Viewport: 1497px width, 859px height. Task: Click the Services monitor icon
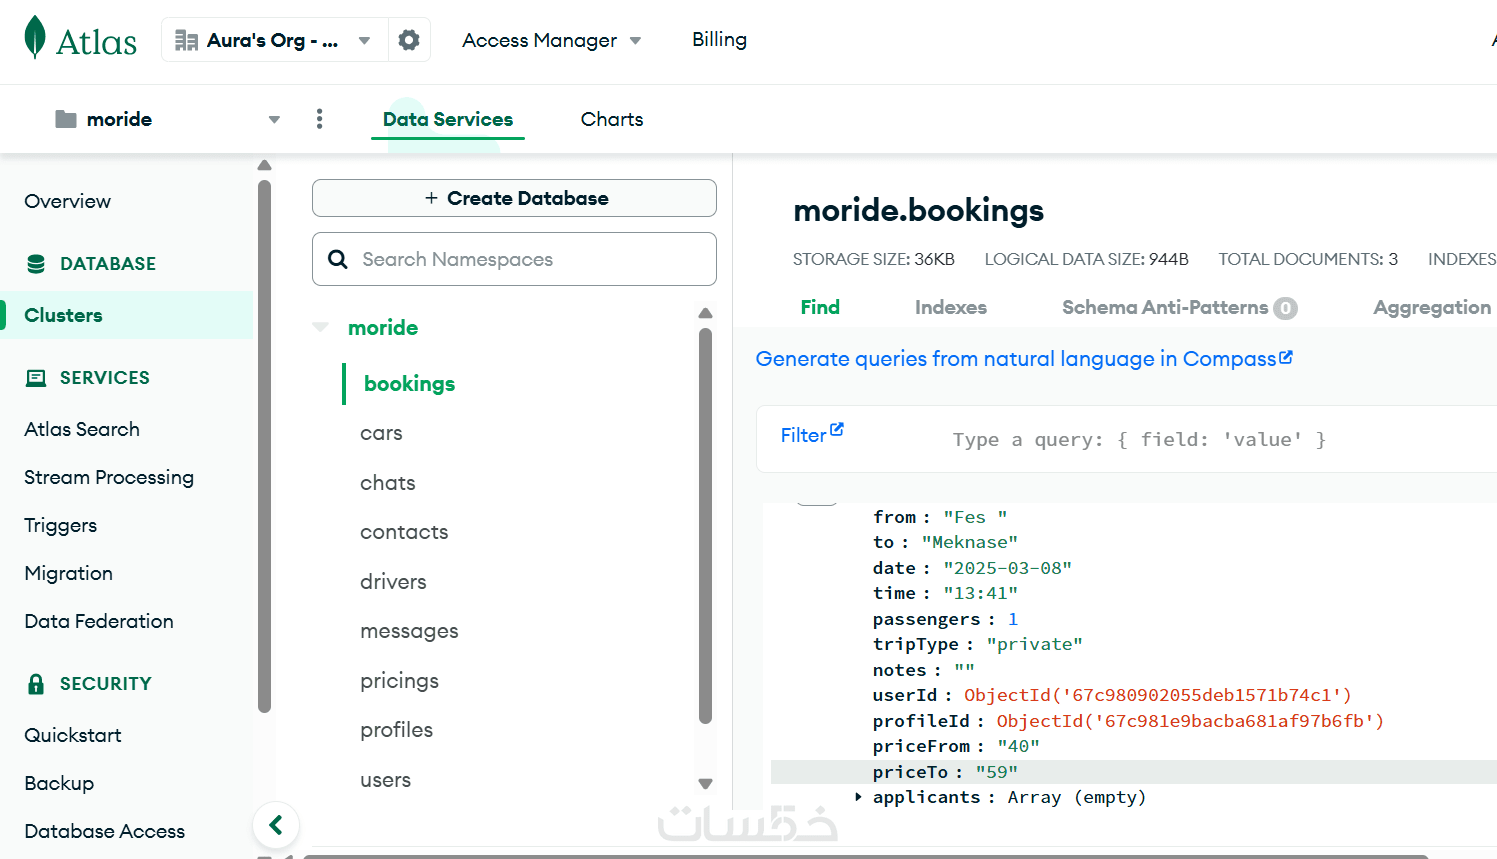(36, 378)
